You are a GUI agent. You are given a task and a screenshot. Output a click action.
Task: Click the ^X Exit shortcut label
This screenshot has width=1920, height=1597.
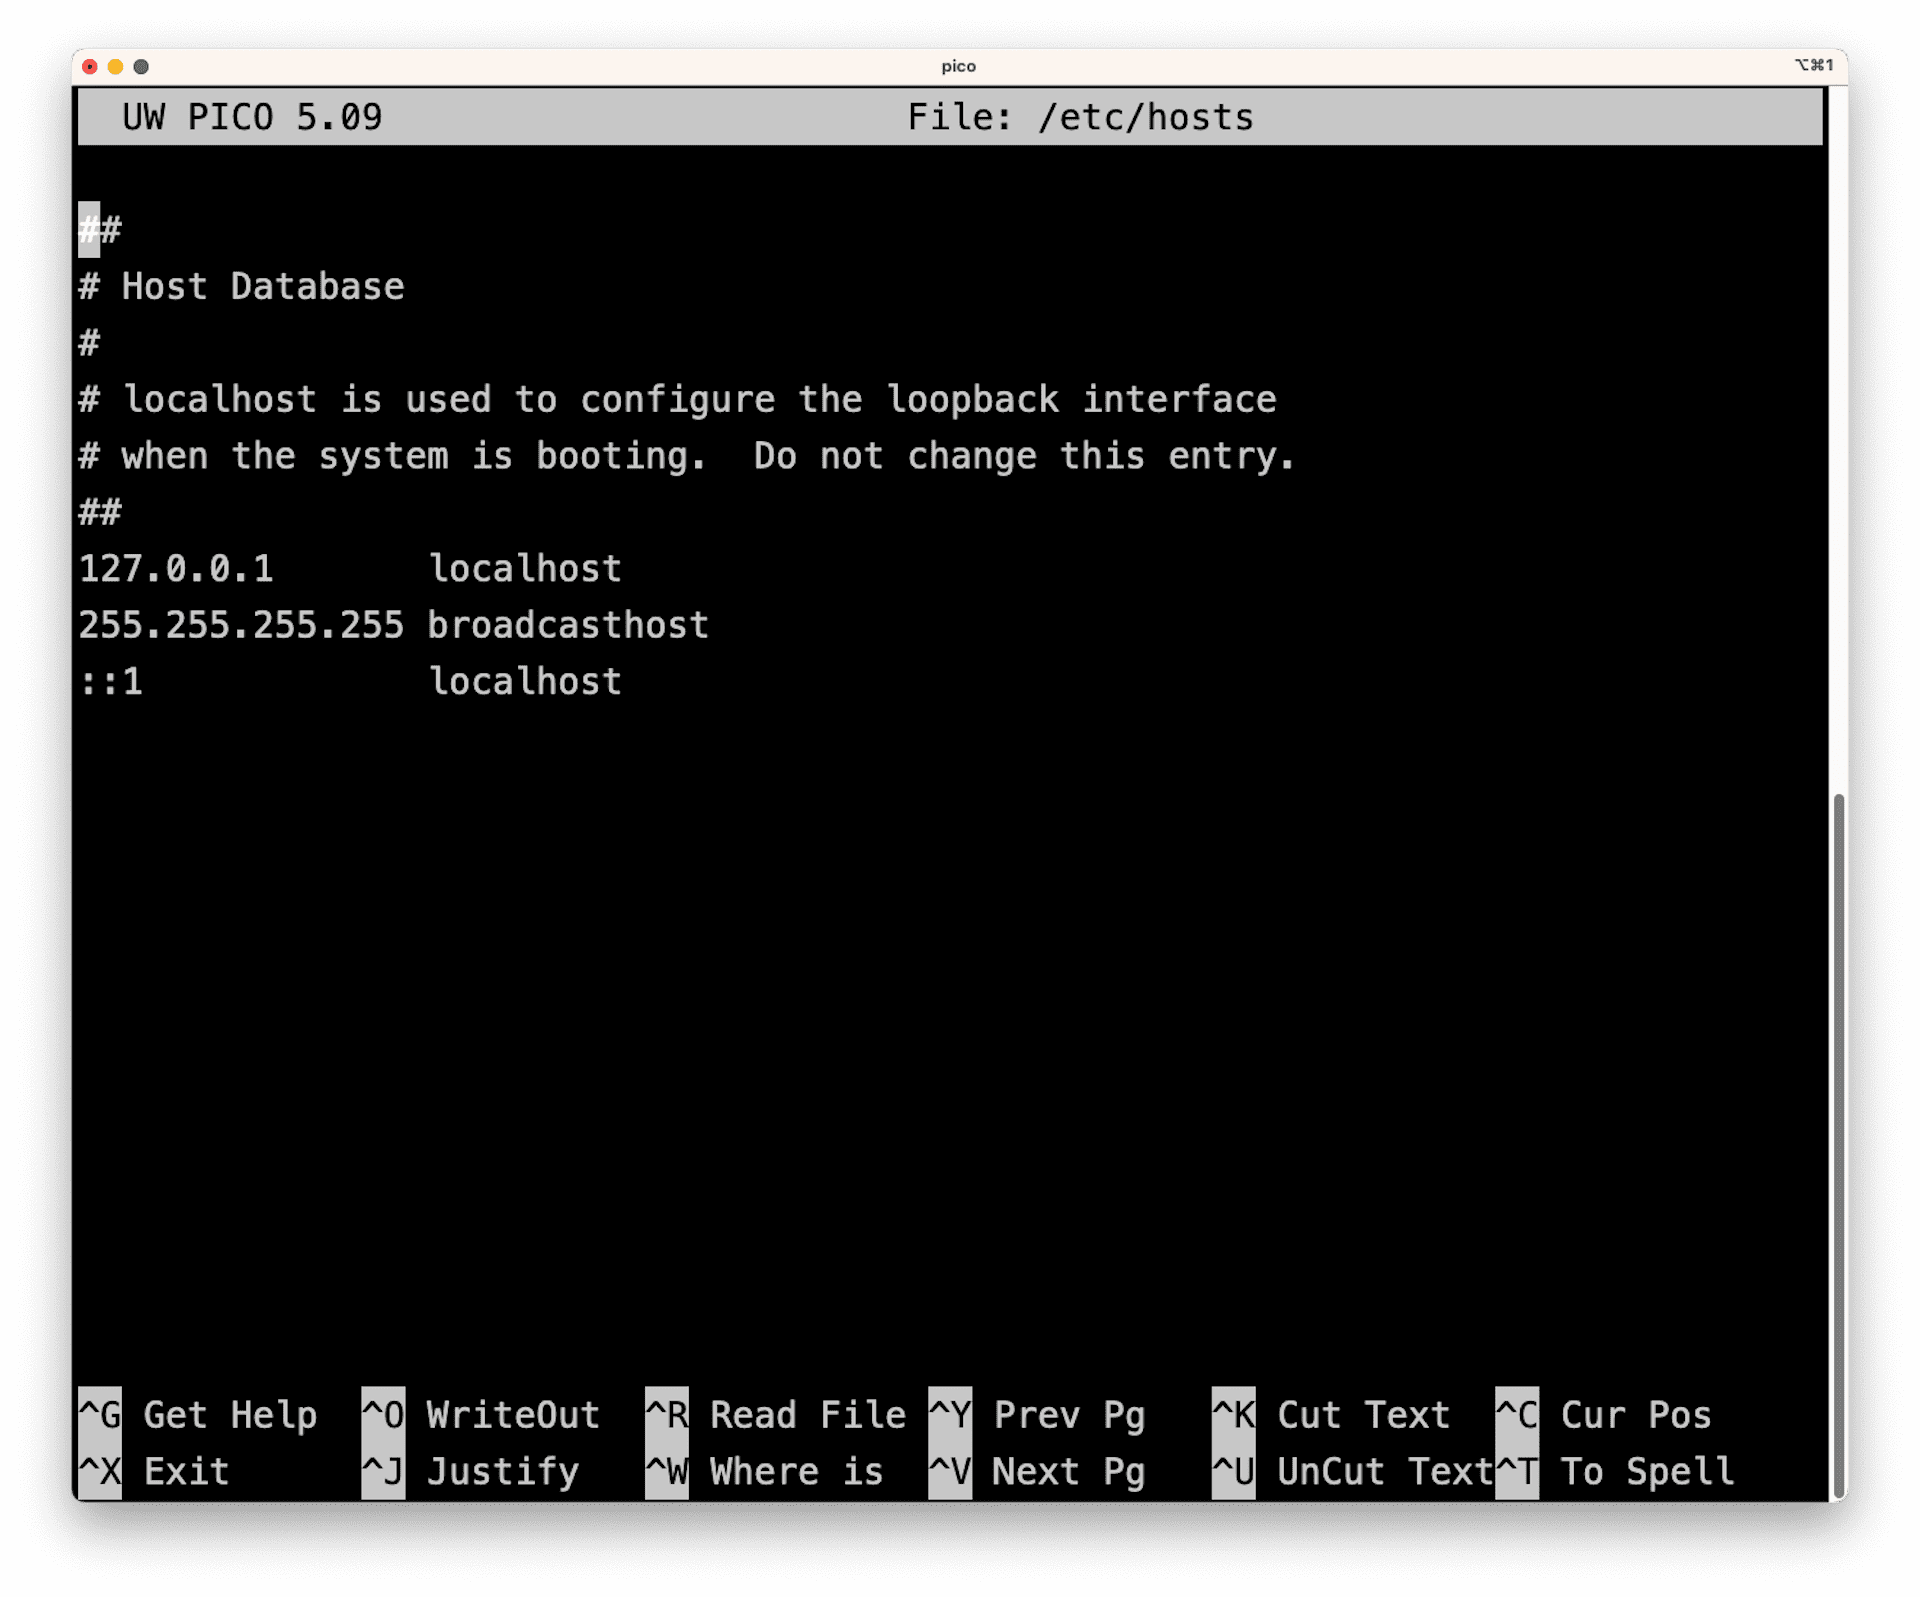point(154,1472)
